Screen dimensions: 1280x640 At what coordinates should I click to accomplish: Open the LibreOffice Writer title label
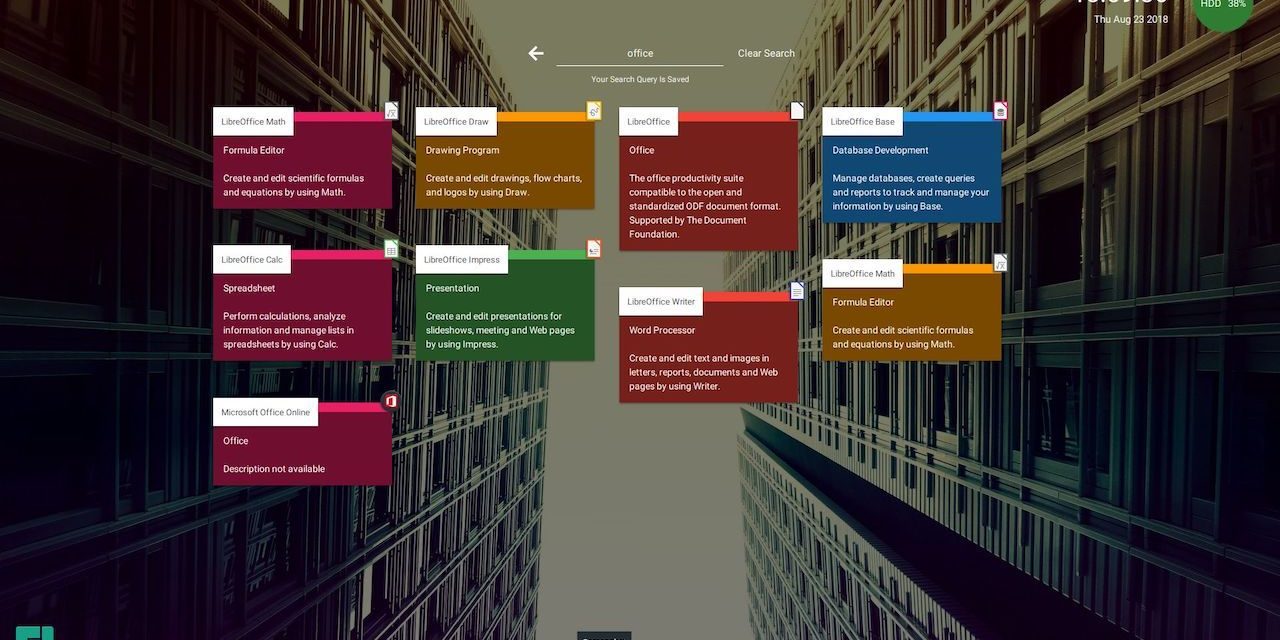coord(661,301)
